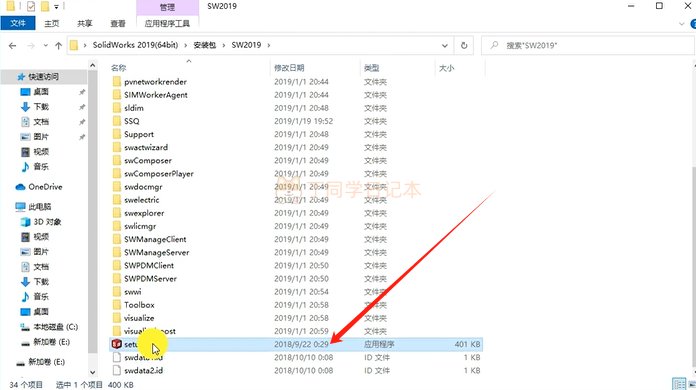Screen dimensions: 696x390
Task: Open OneDrive in the navigation pane
Action: [45, 187]
